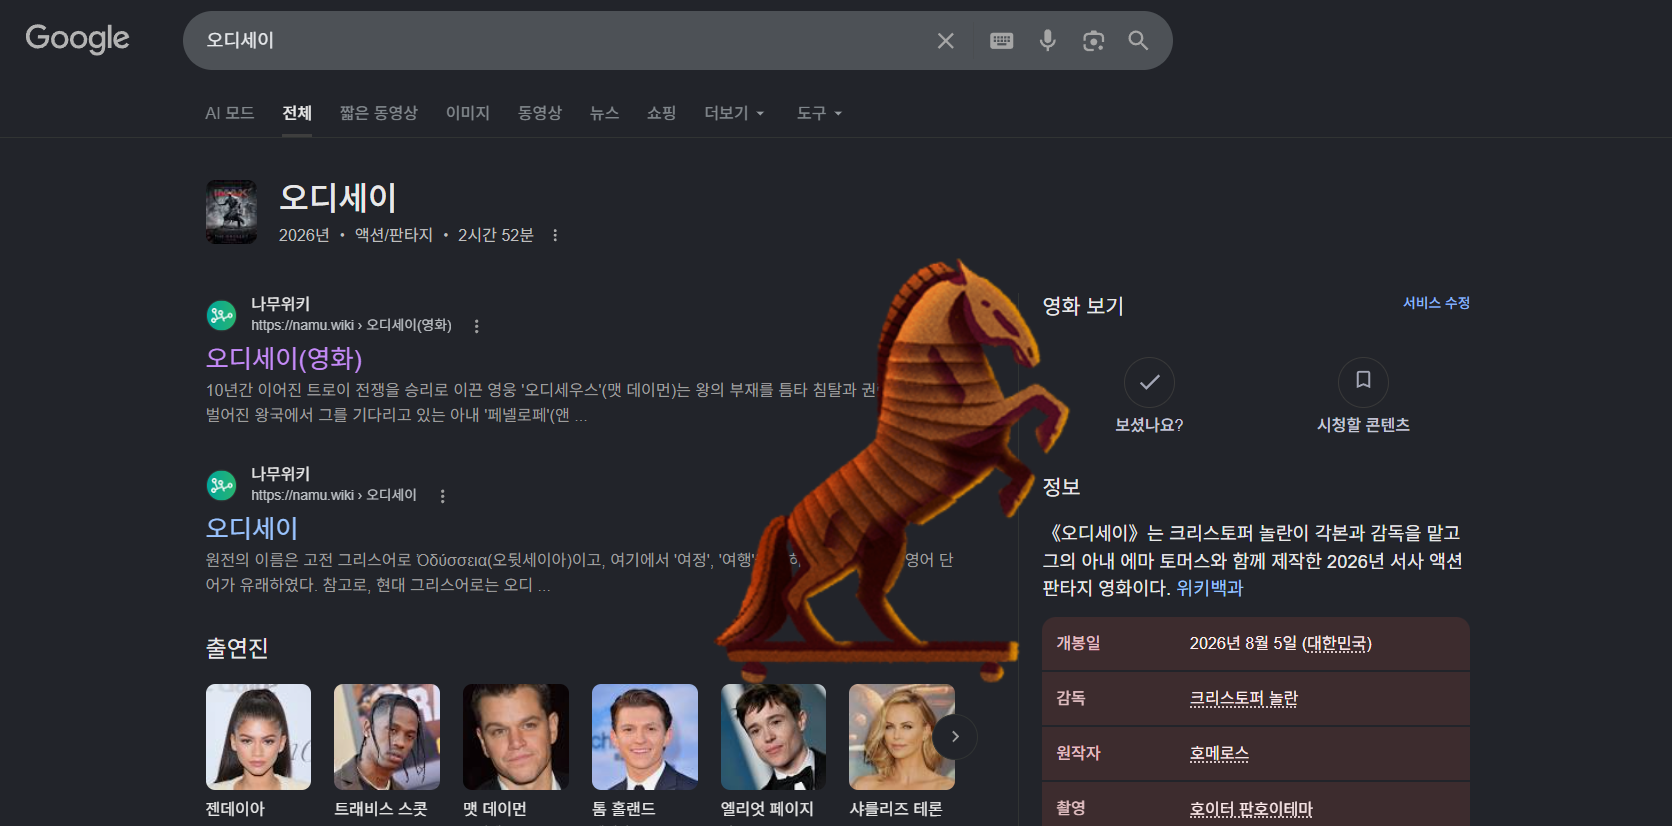Open the options menu next to namu.wiki › 오디세이
Screen dimensions: 1672x826
(x=442, y=496)
